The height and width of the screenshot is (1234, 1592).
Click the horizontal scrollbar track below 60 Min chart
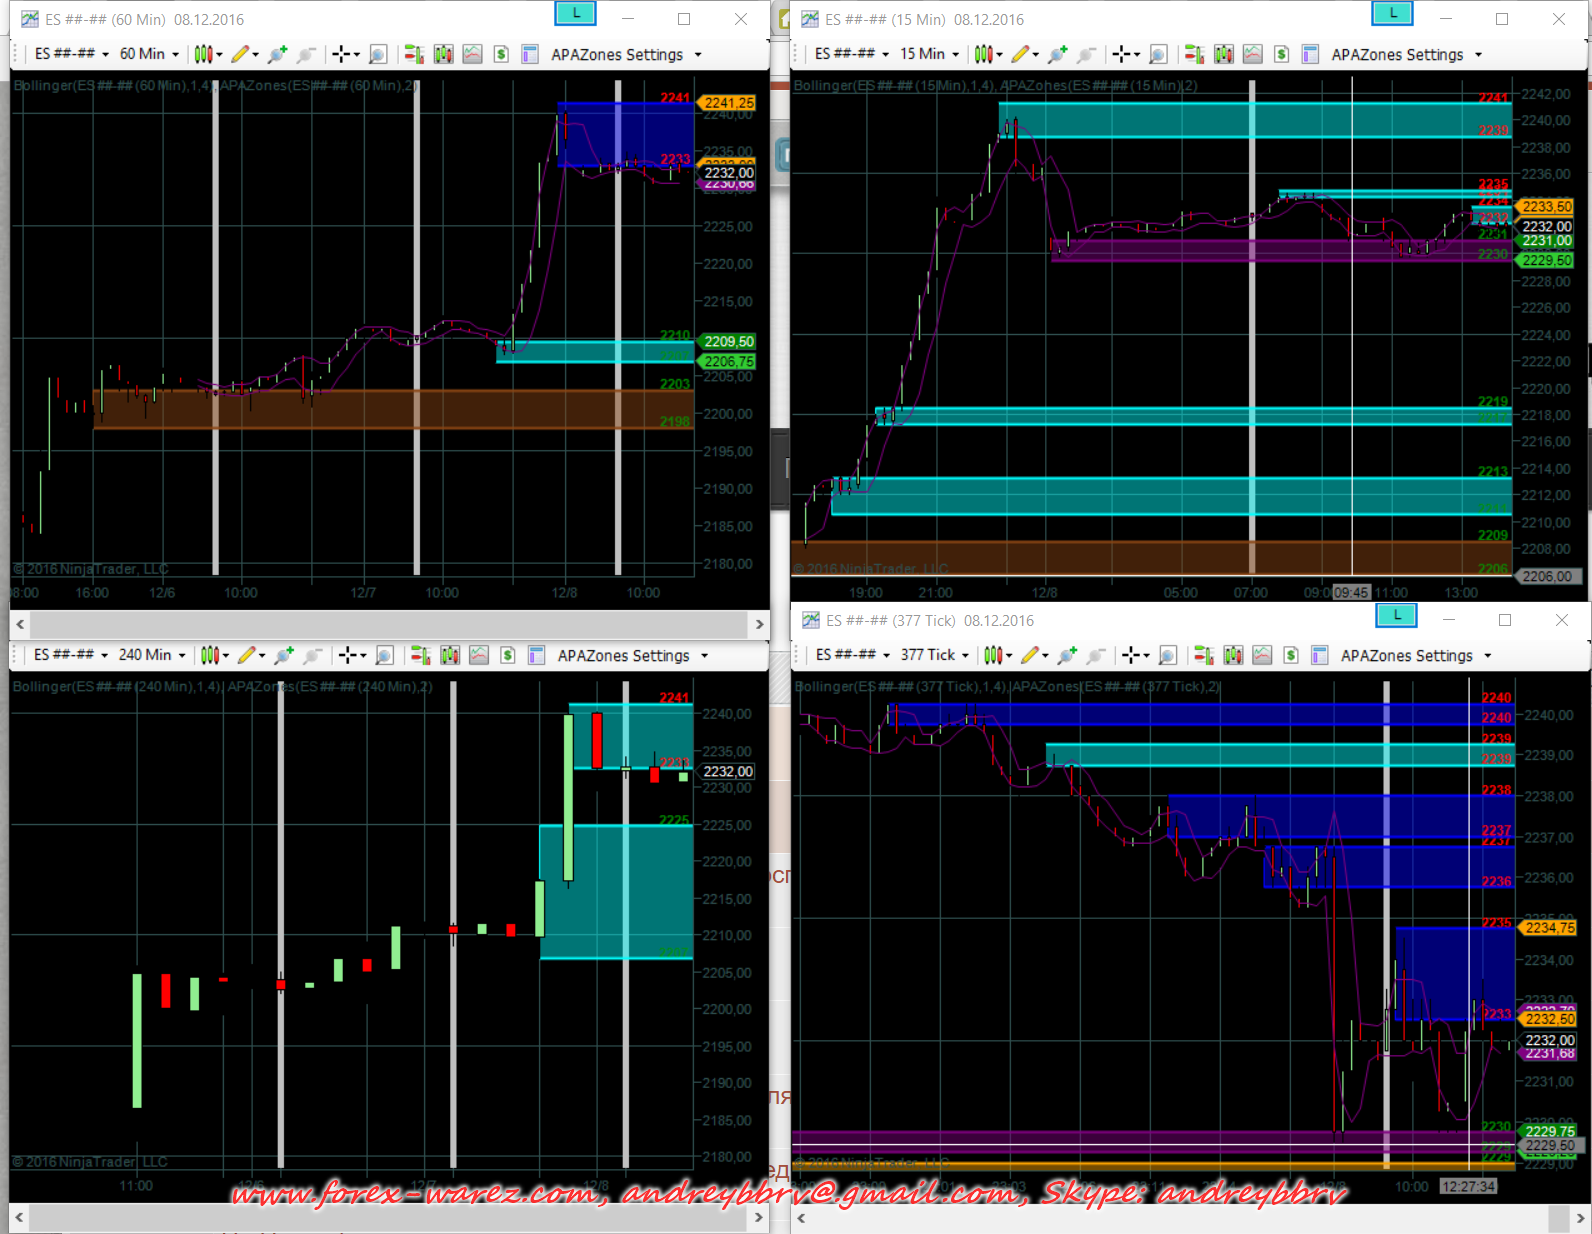(x=390, y=624)
